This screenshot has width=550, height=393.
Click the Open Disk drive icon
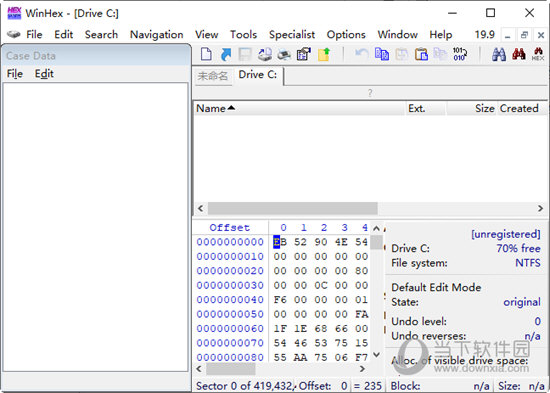click(x=265, y=54)
